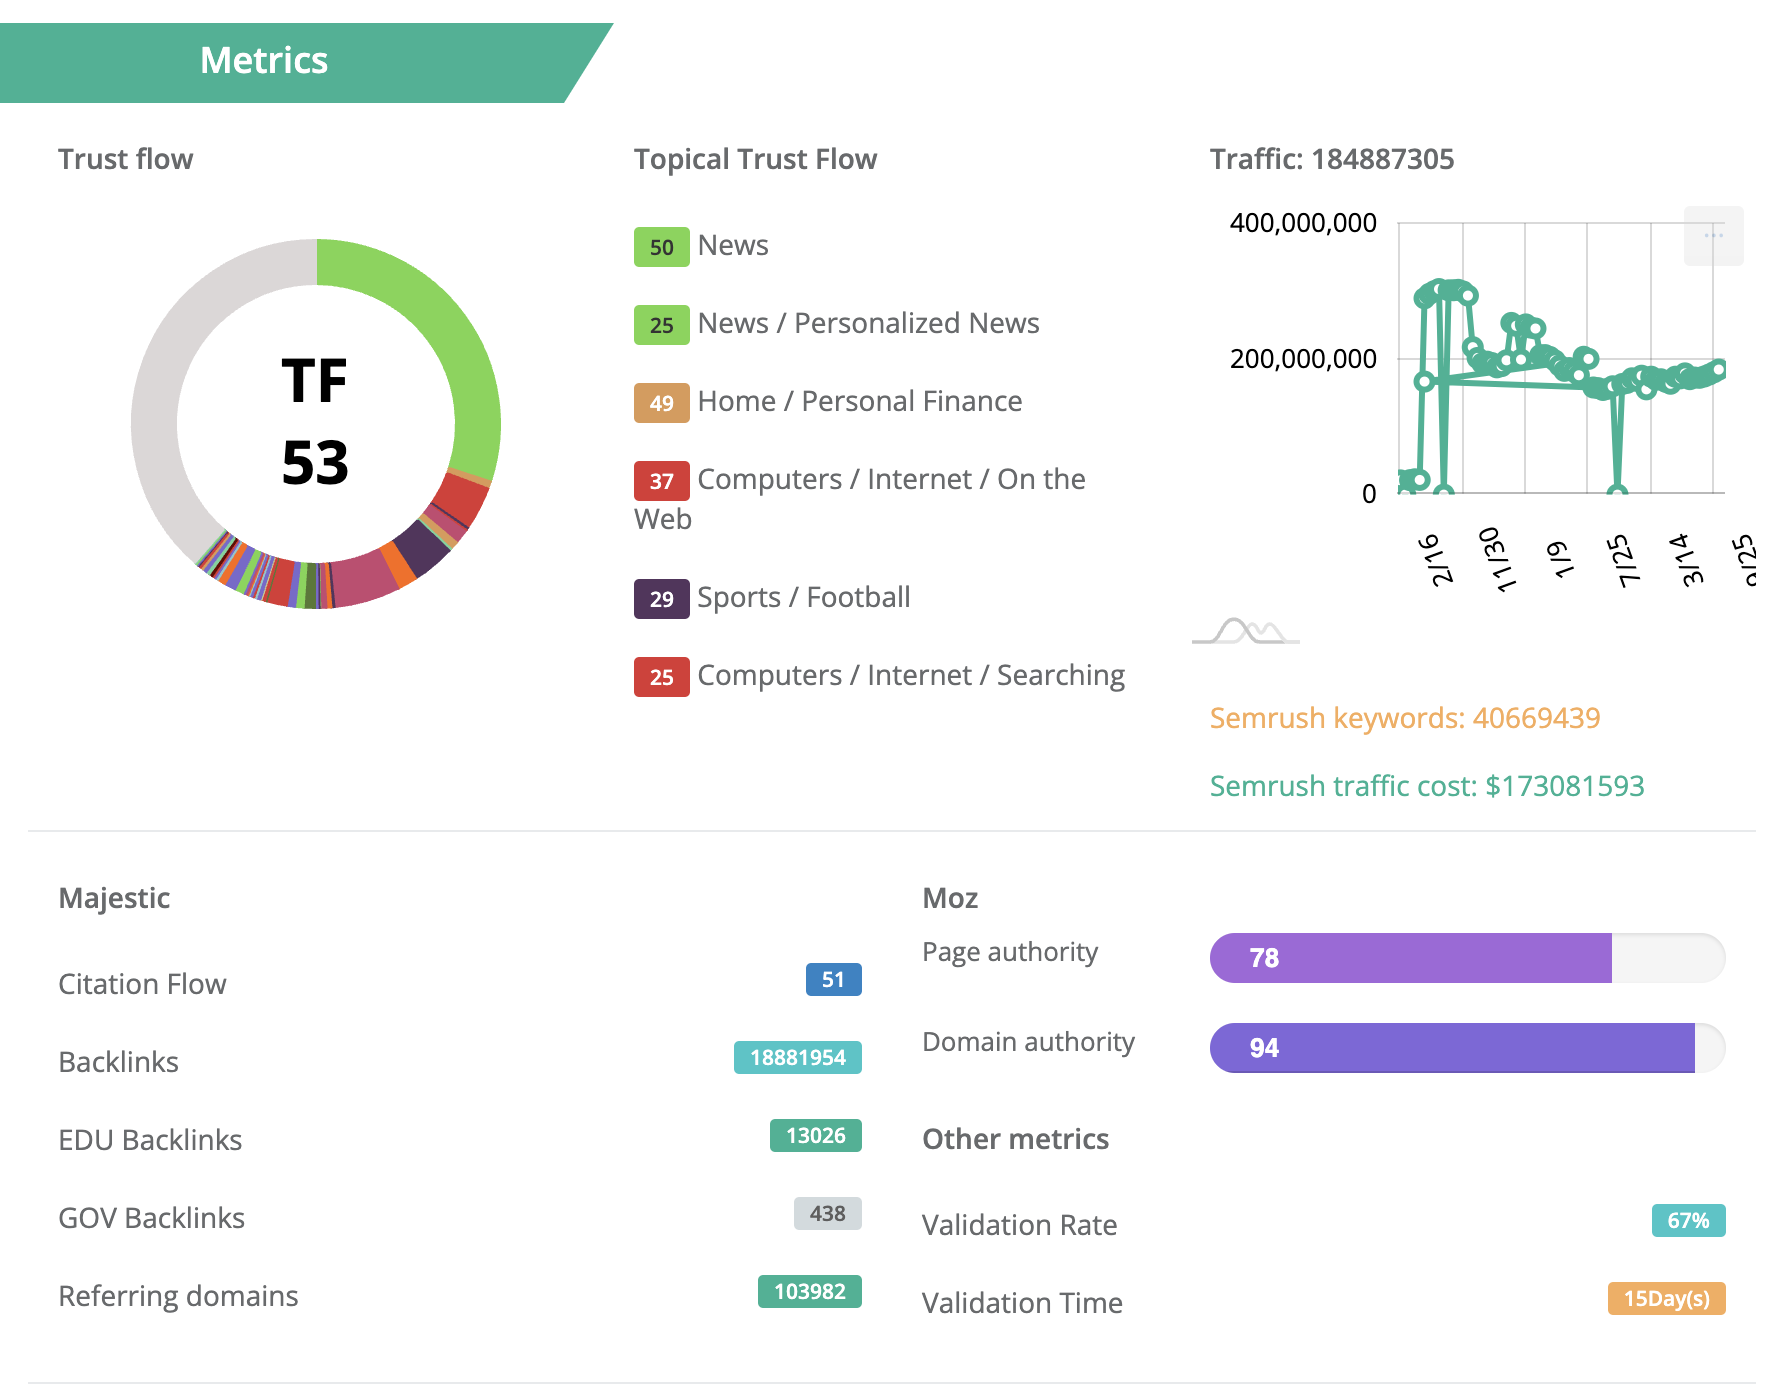Click the orange 49 Personal Finance badge
This screenshot has width=1778, height=1400.
(661, 403)
